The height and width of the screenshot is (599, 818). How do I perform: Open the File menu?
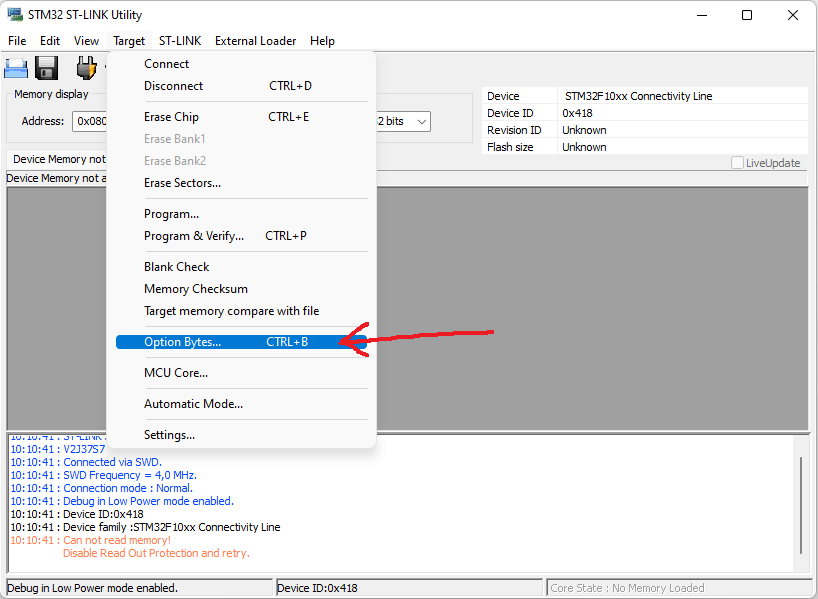tap(17, 41)
